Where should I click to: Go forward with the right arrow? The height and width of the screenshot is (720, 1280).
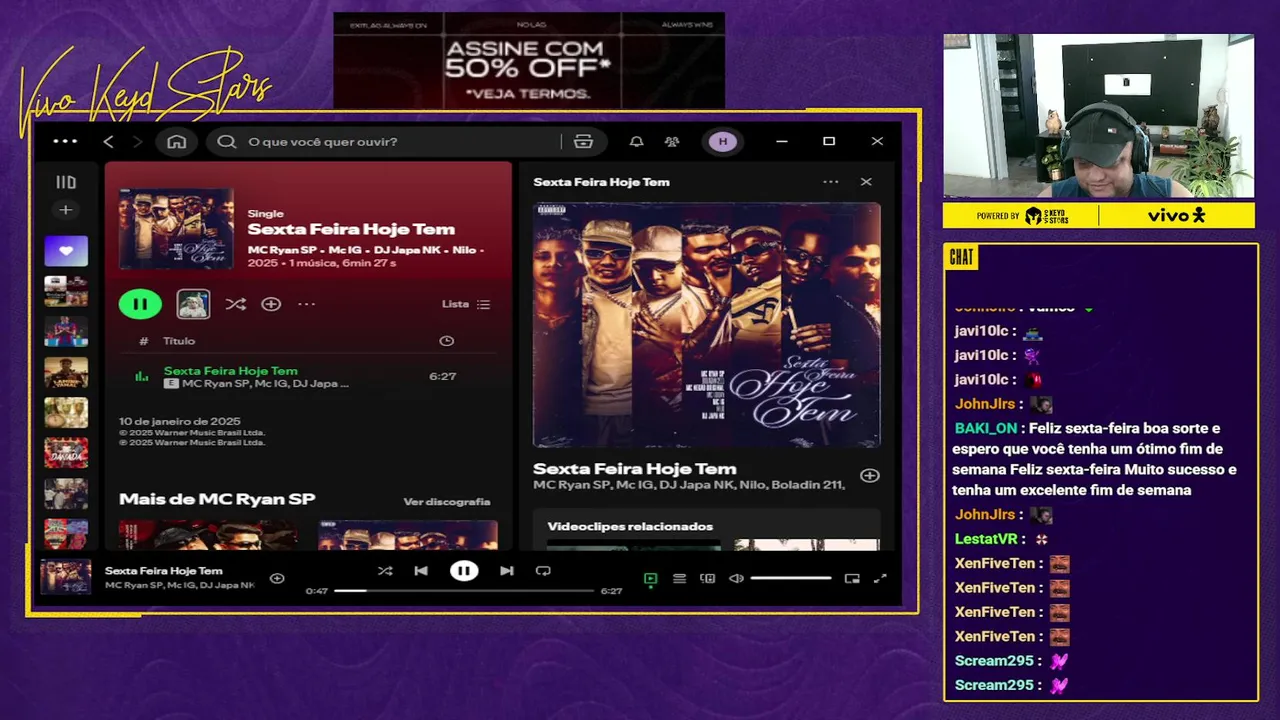pyautogui.click(x=138, y=142)
